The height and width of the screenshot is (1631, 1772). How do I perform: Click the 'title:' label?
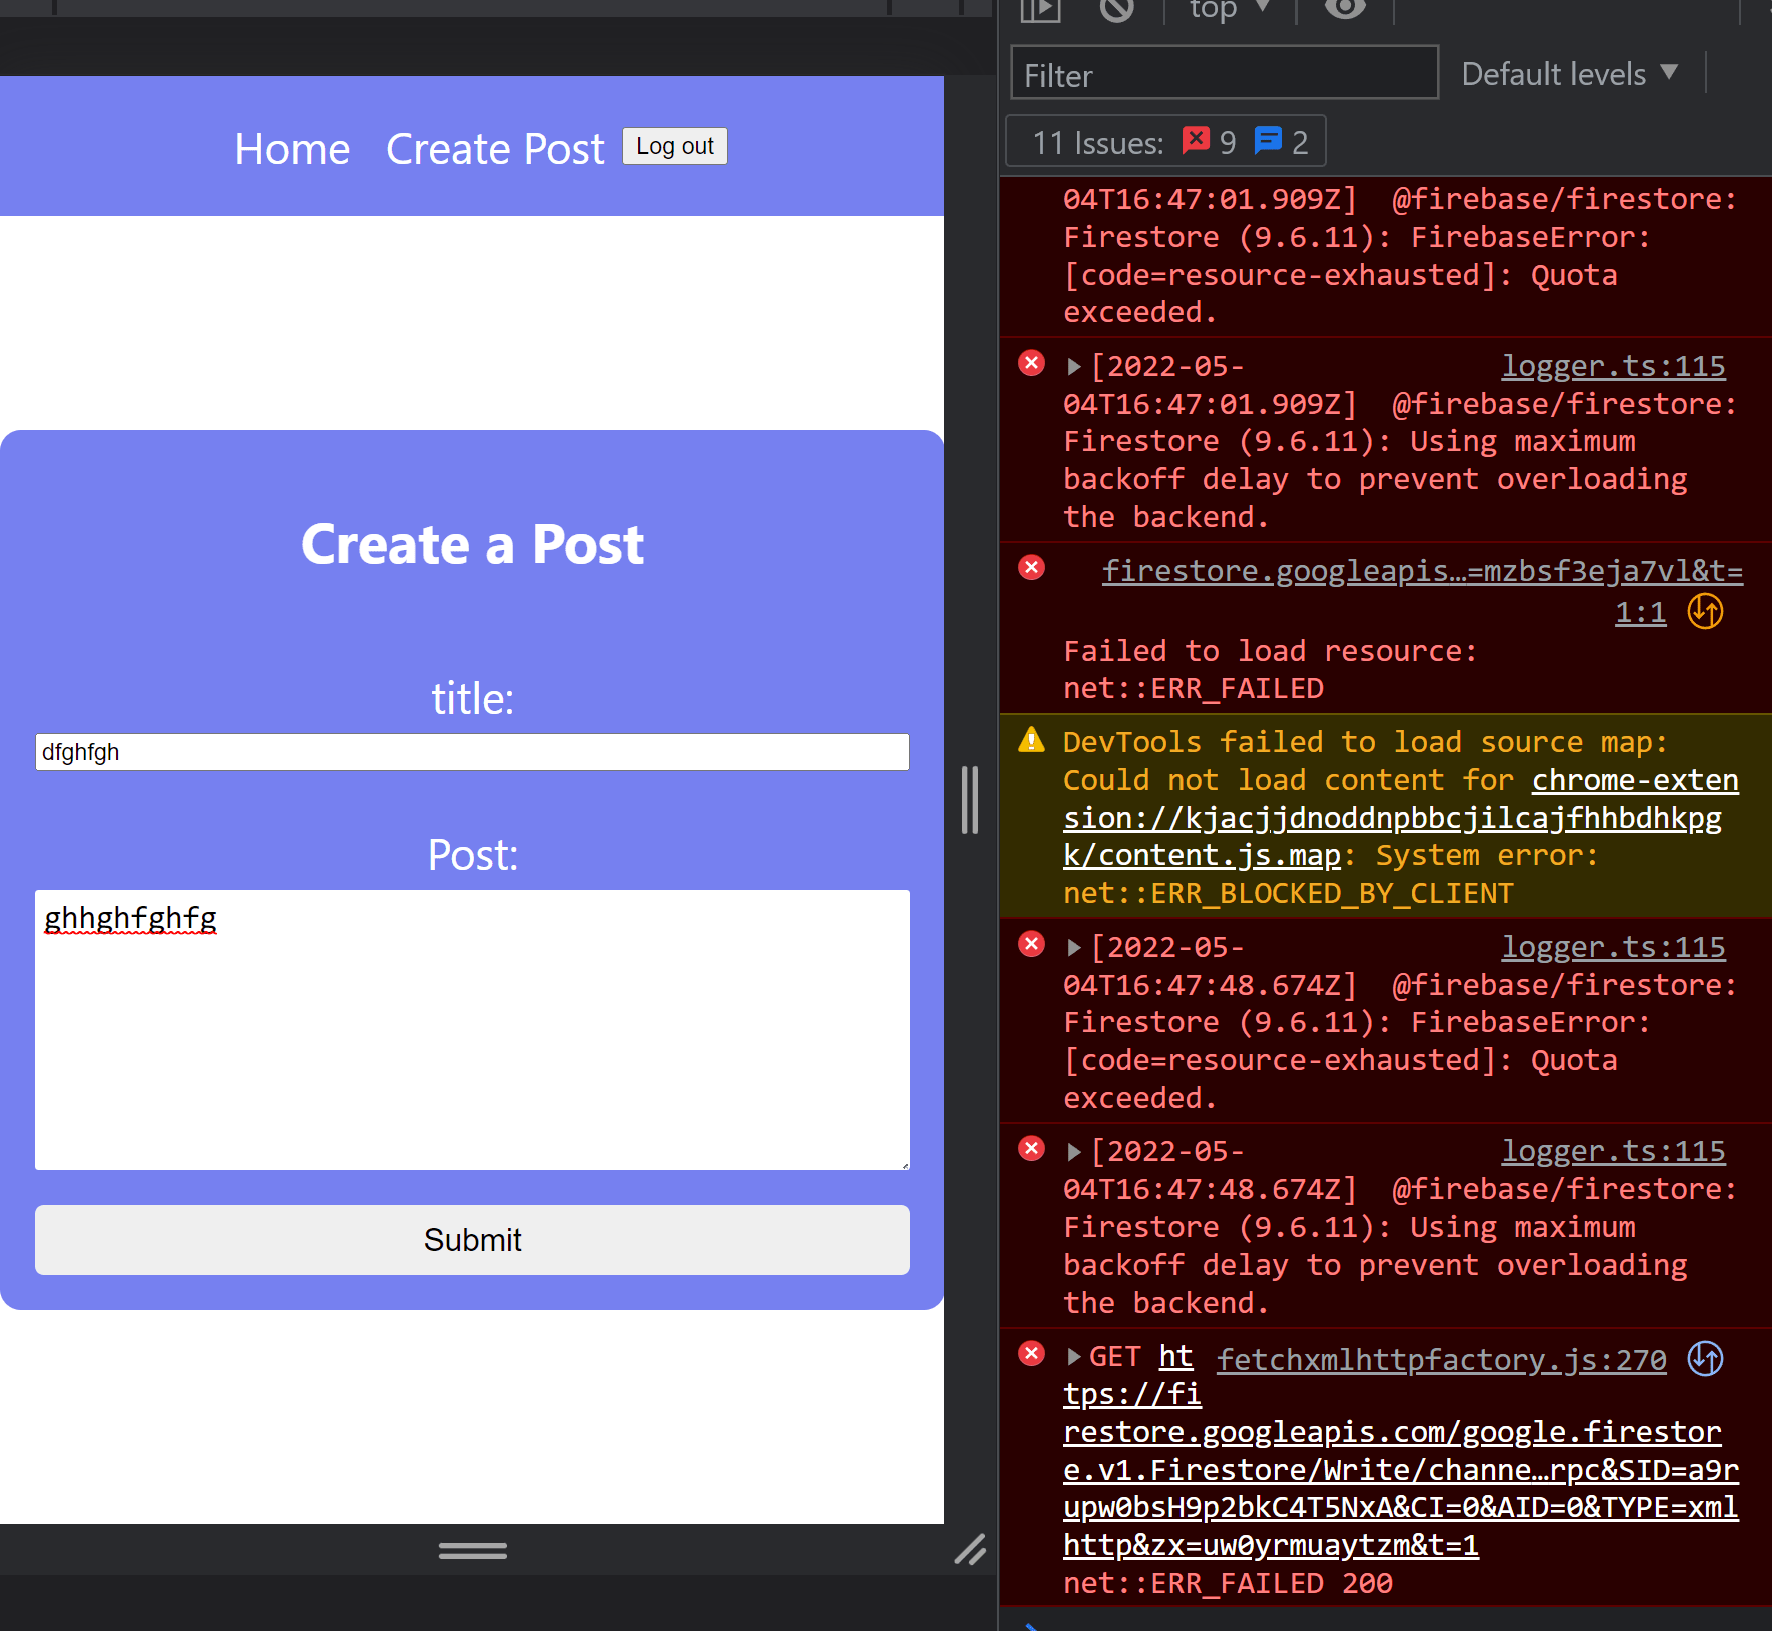click(x=472, y=698)
